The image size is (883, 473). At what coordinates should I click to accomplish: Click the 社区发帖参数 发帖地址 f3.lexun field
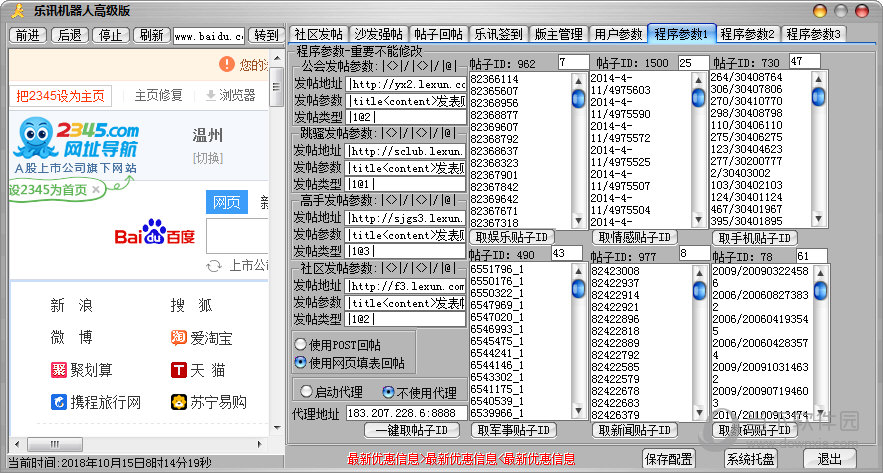coord(406,286)
